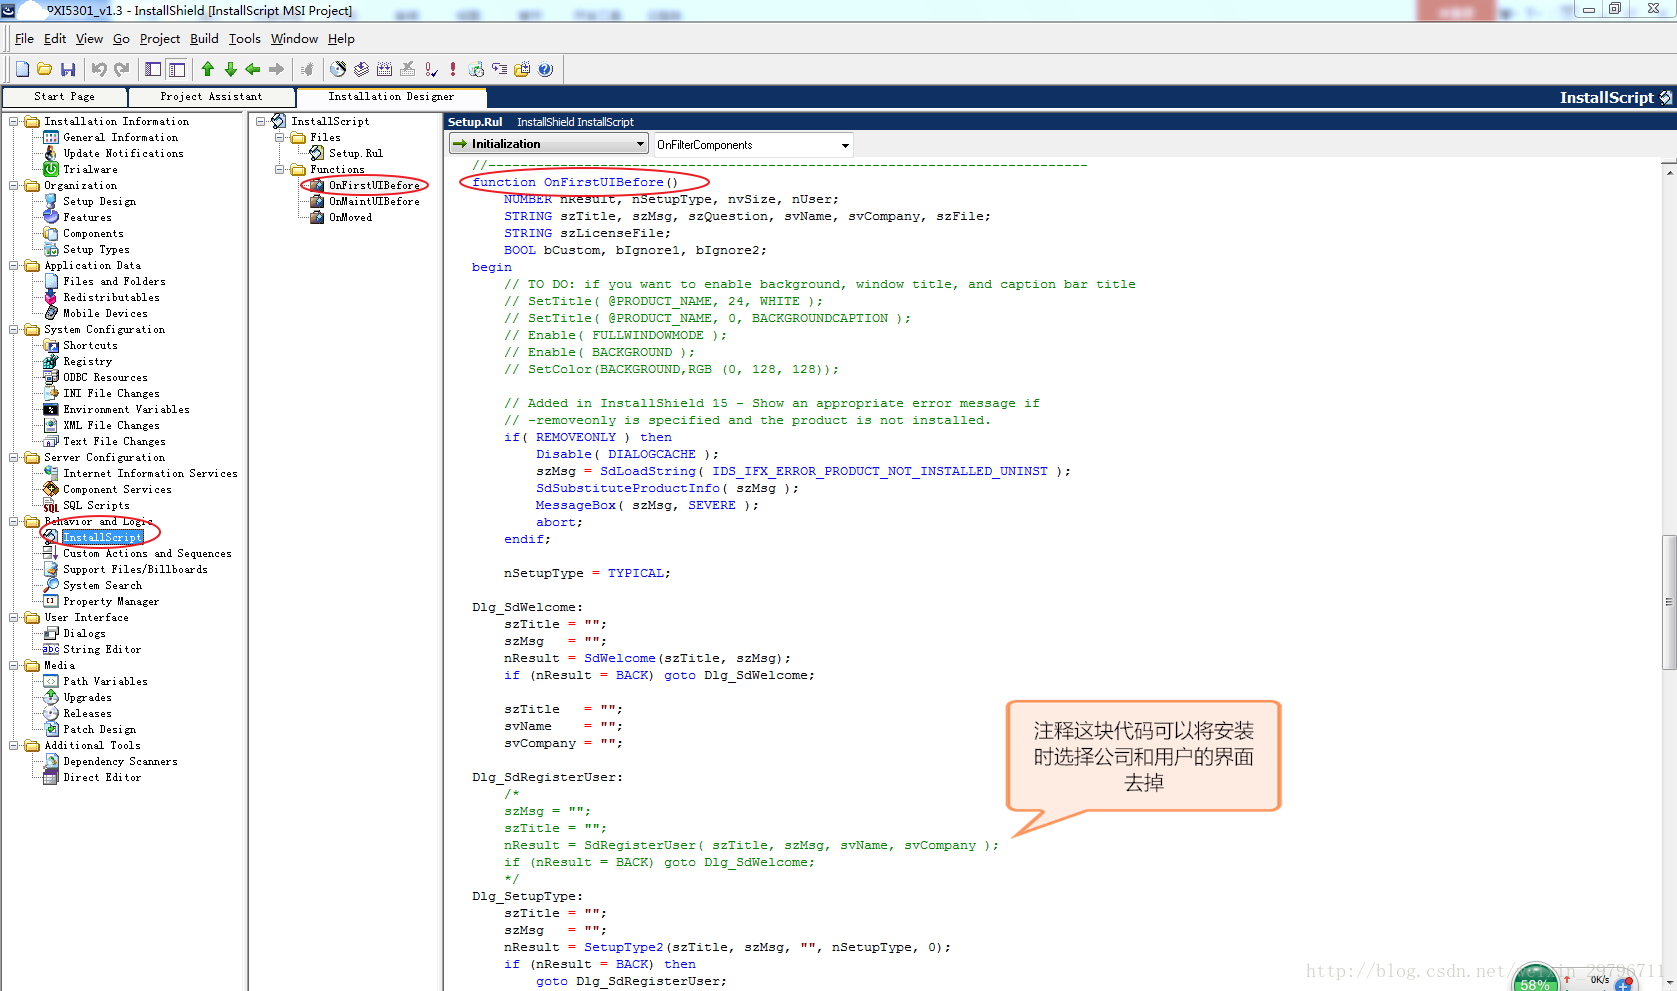Select the OnFirstUIBefore function
1677x991 pixels.
(x=374, y=185)
